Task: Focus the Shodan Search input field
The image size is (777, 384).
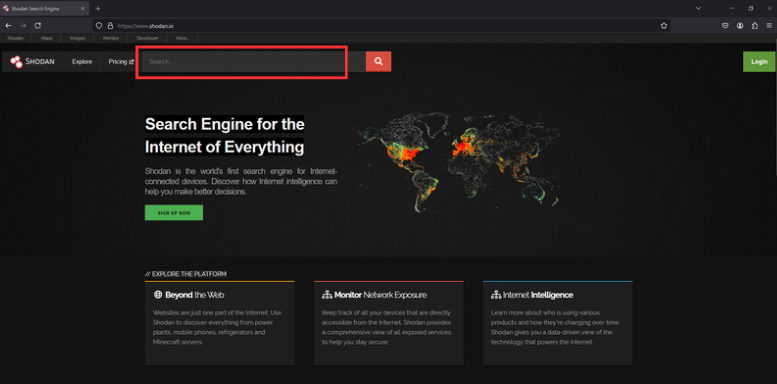Action: [x=254, y=61]
